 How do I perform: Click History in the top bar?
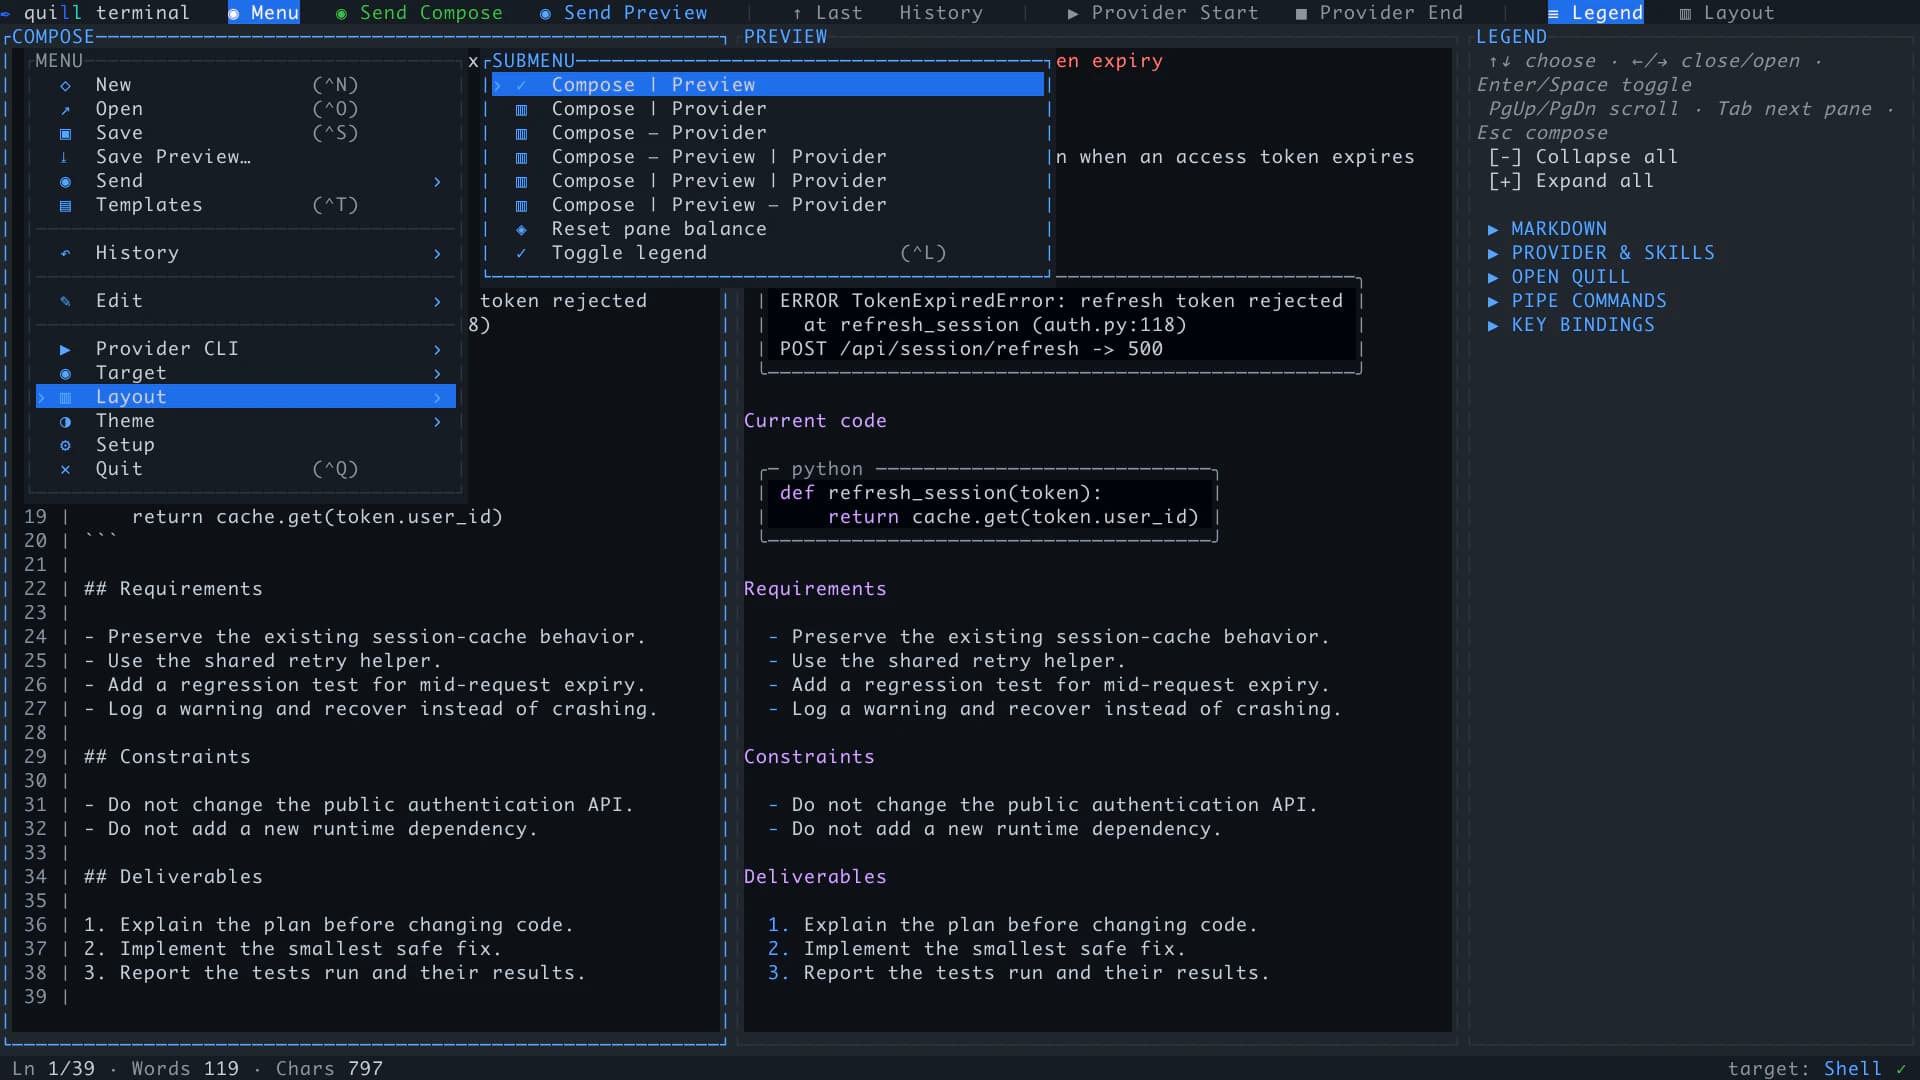click(941, 12)
